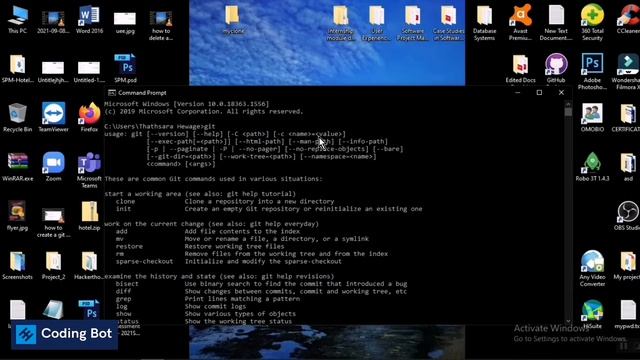This screenshot has height=360, width=640.
Task: Open the OMOBIO image icon
Action: (x=592, y=118)
